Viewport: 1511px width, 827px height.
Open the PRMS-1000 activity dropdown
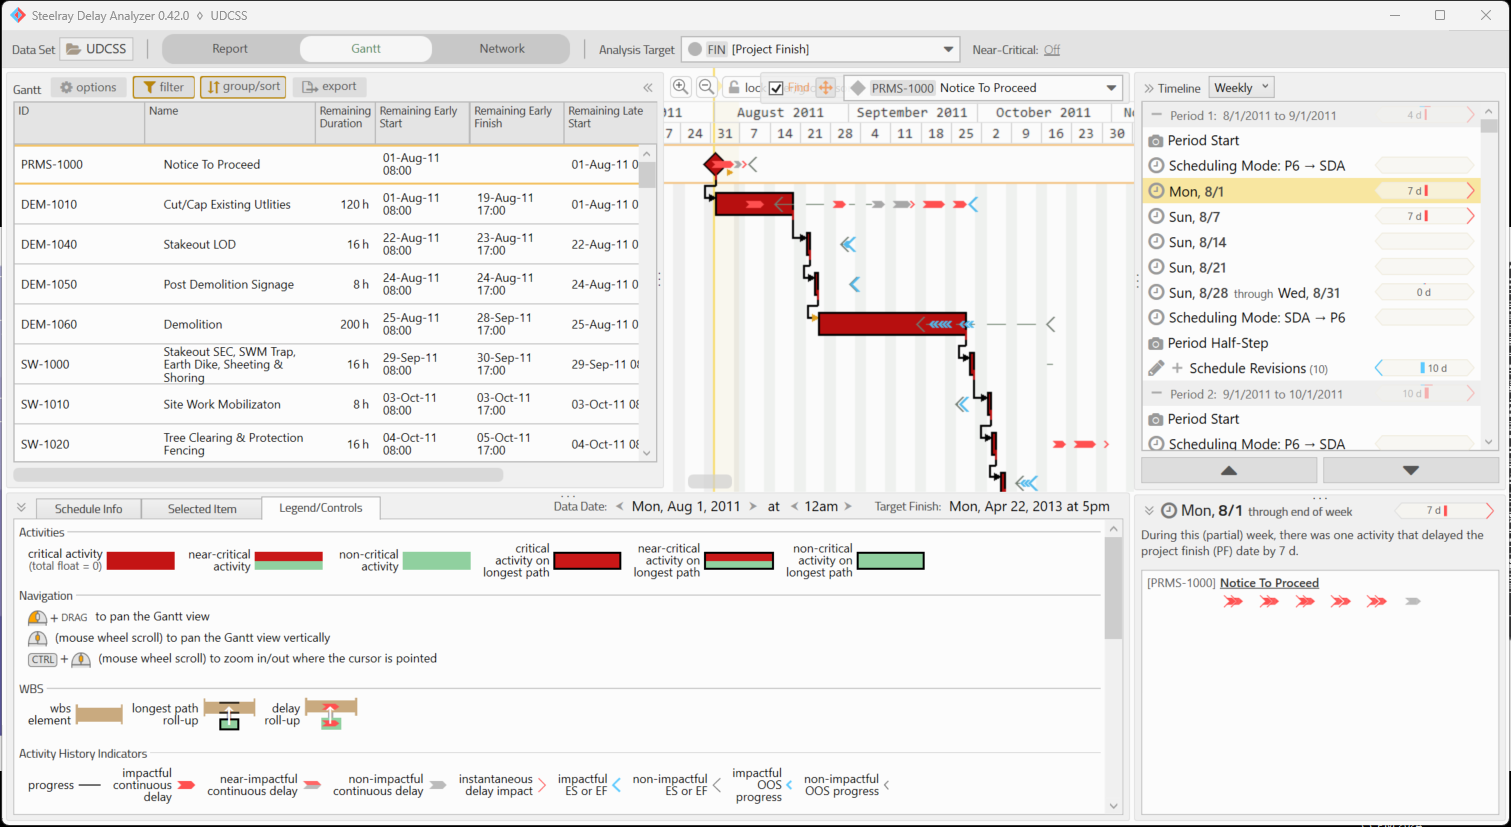coord(1111,88)
